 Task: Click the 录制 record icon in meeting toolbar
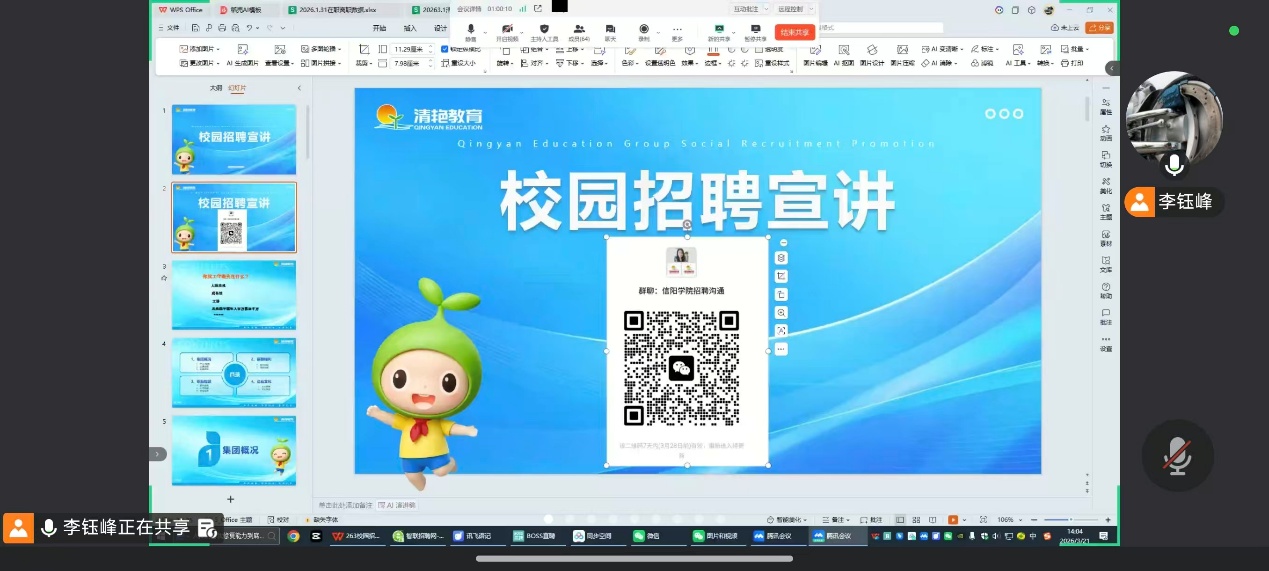click(643, 32)
